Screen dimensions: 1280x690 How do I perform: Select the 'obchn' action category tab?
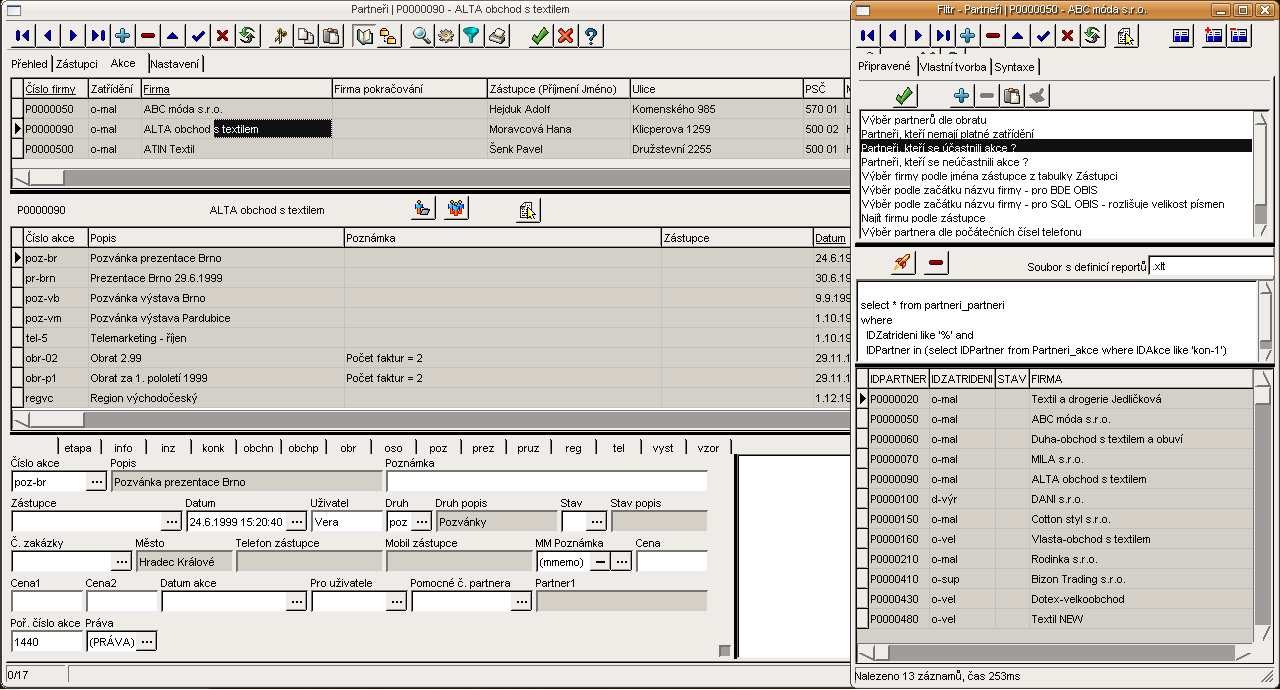point(257,448)
